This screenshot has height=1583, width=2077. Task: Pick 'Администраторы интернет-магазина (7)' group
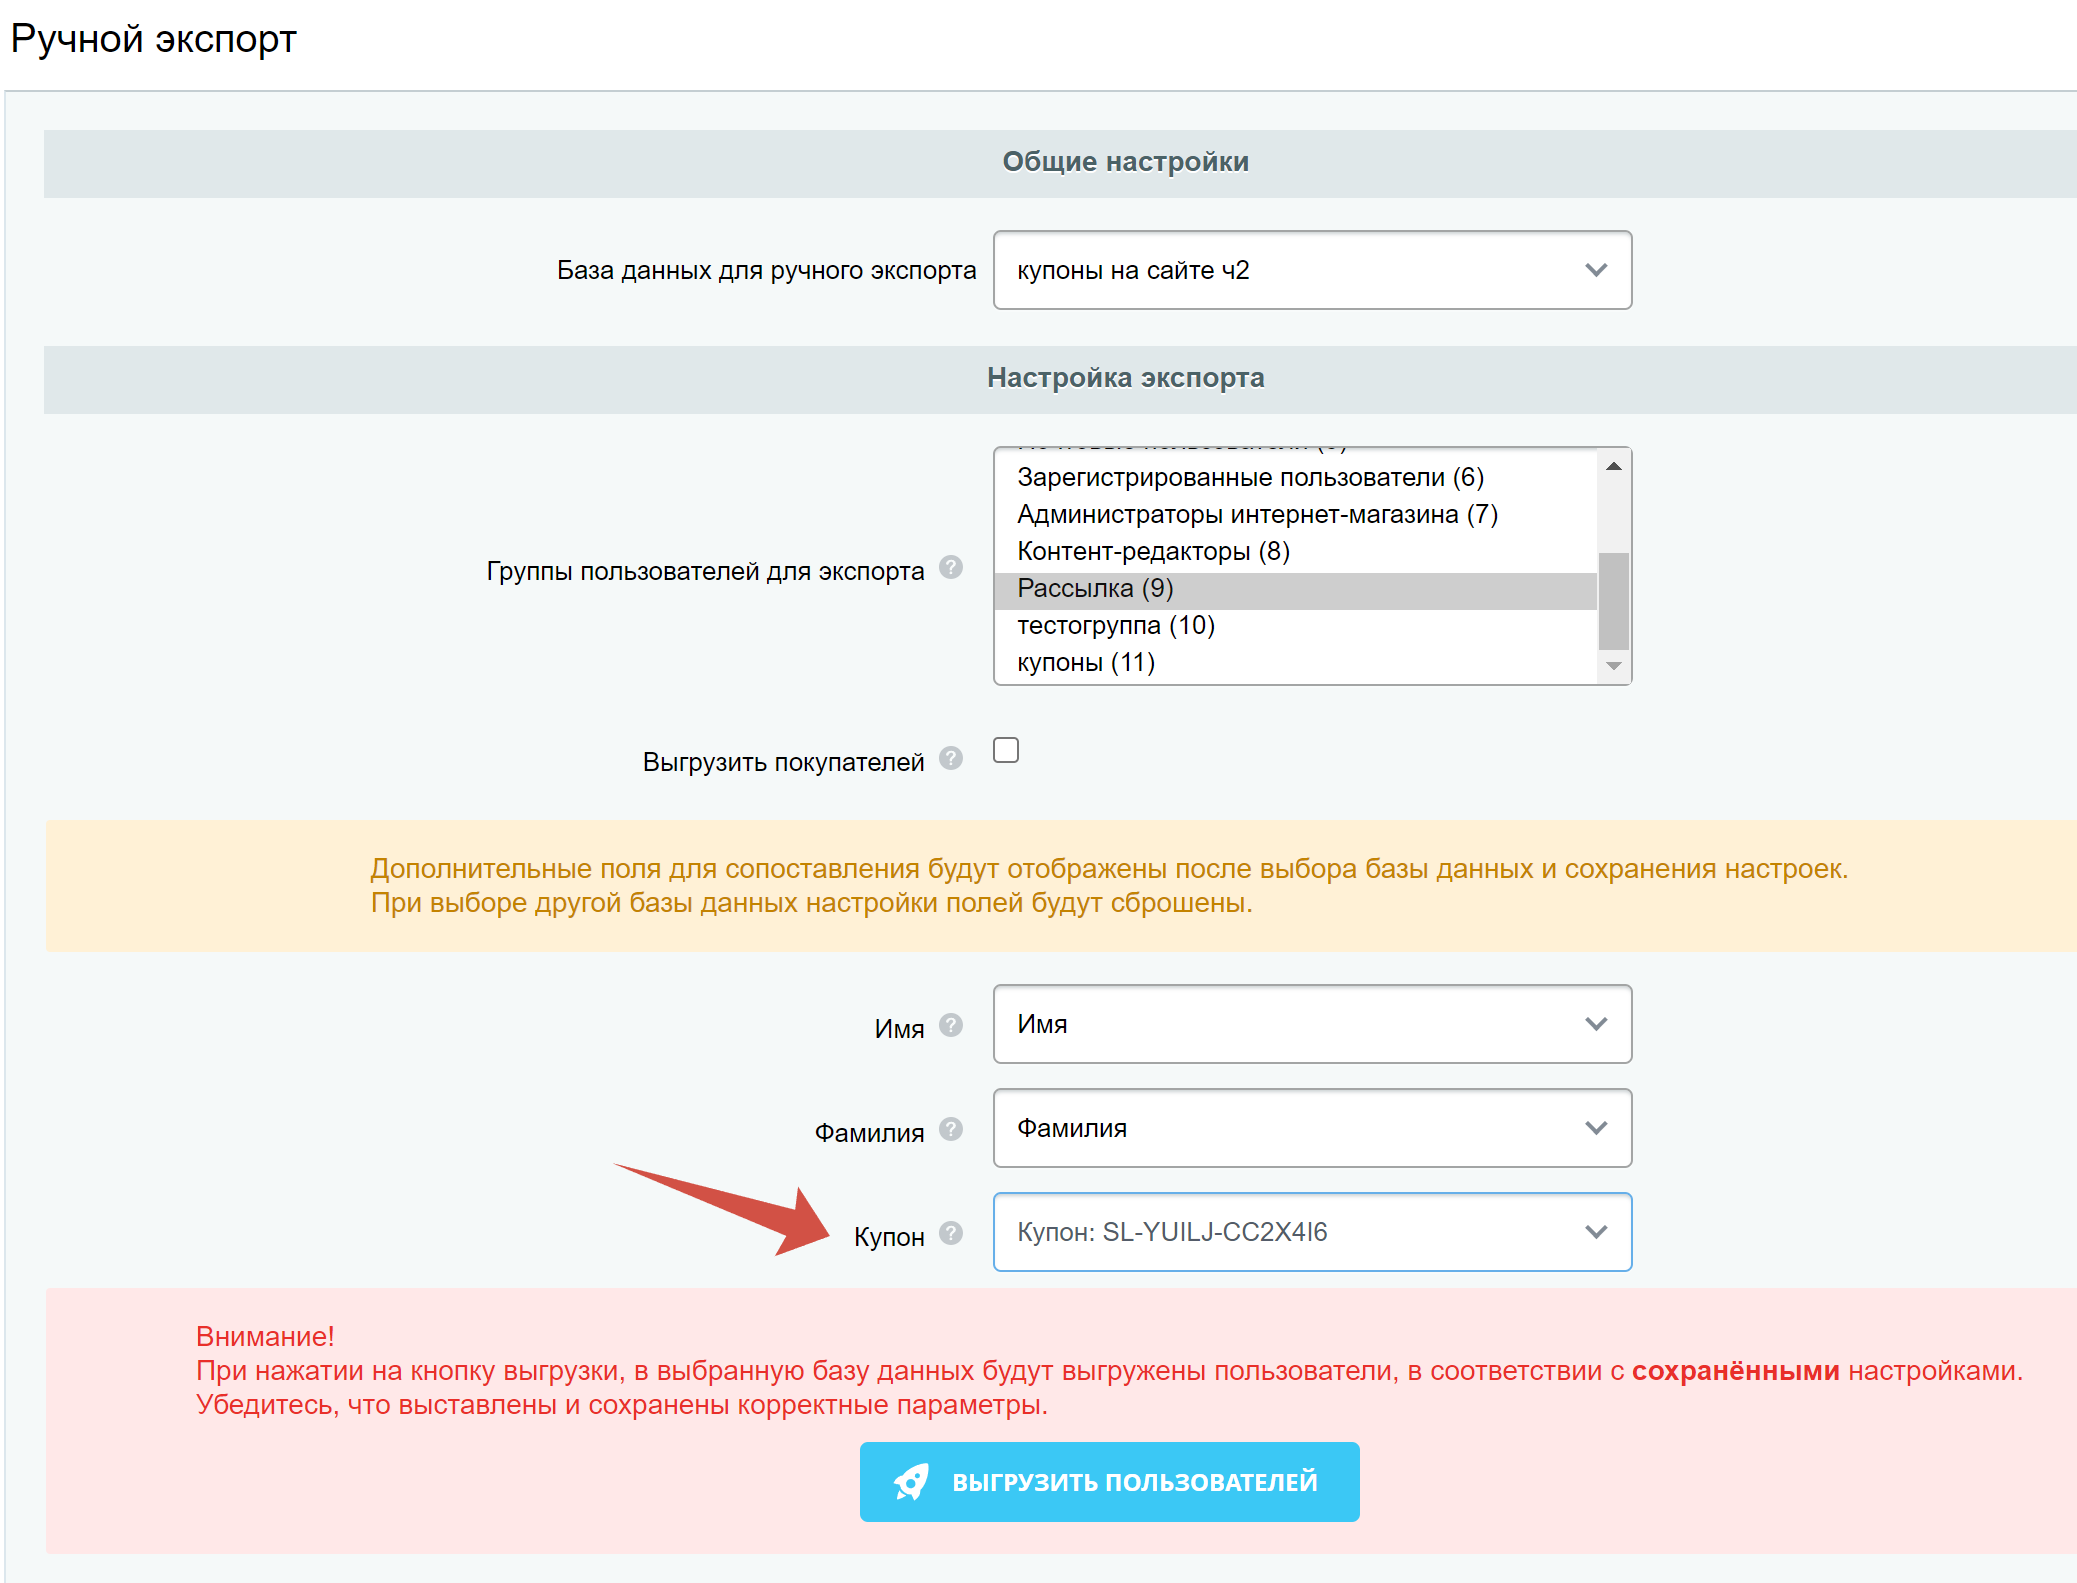pos(1257,515)
